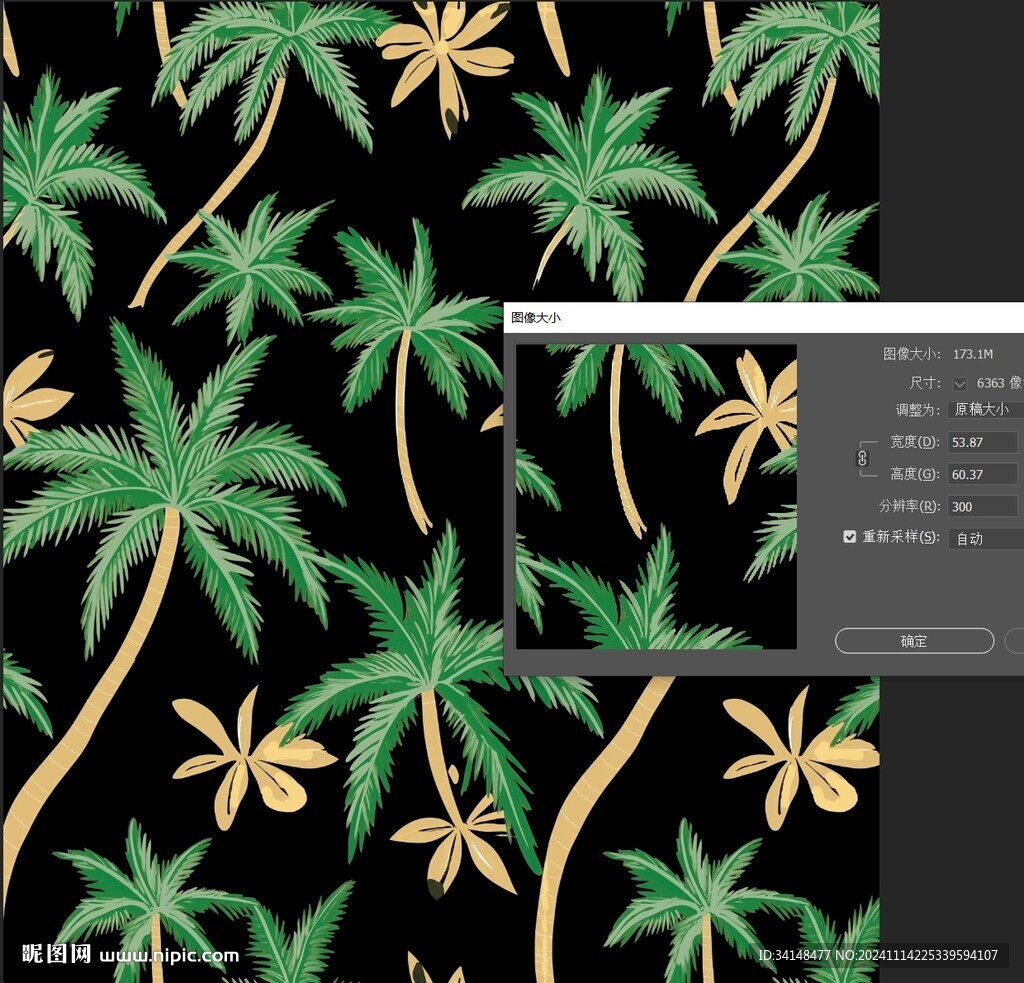1024x983 pixels.
Task: Click the 173.1M image size value
Action: coord(972,354)
